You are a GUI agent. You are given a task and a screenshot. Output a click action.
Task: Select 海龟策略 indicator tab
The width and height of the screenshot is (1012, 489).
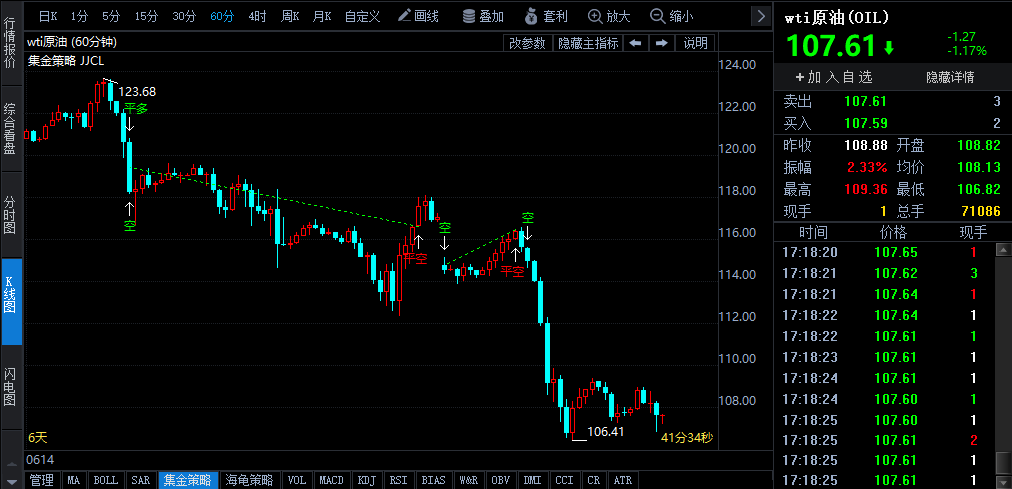pos(249,480)
